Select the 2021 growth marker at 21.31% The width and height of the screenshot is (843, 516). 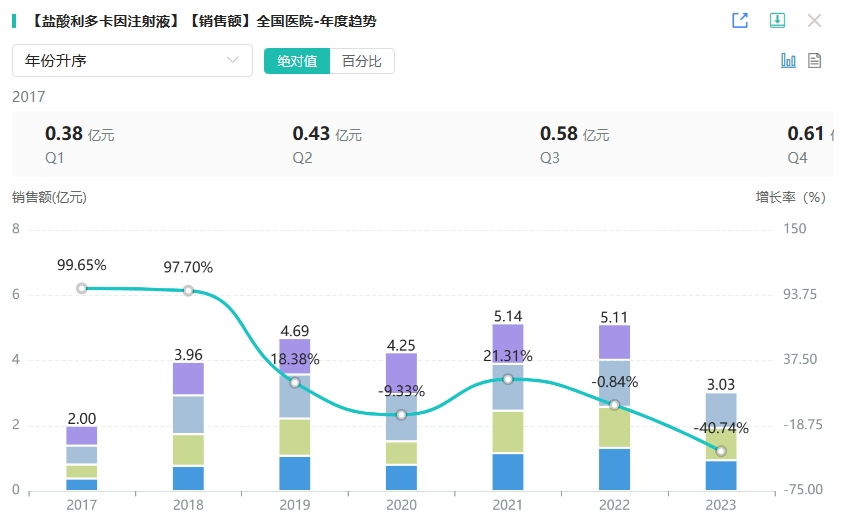508,379
